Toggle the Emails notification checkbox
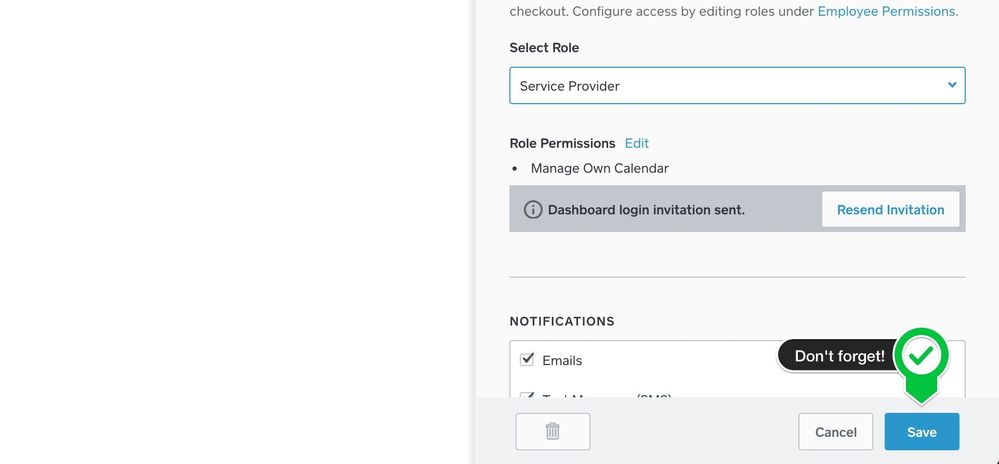This screenshot has height=464, width=999. pos(527,360)
